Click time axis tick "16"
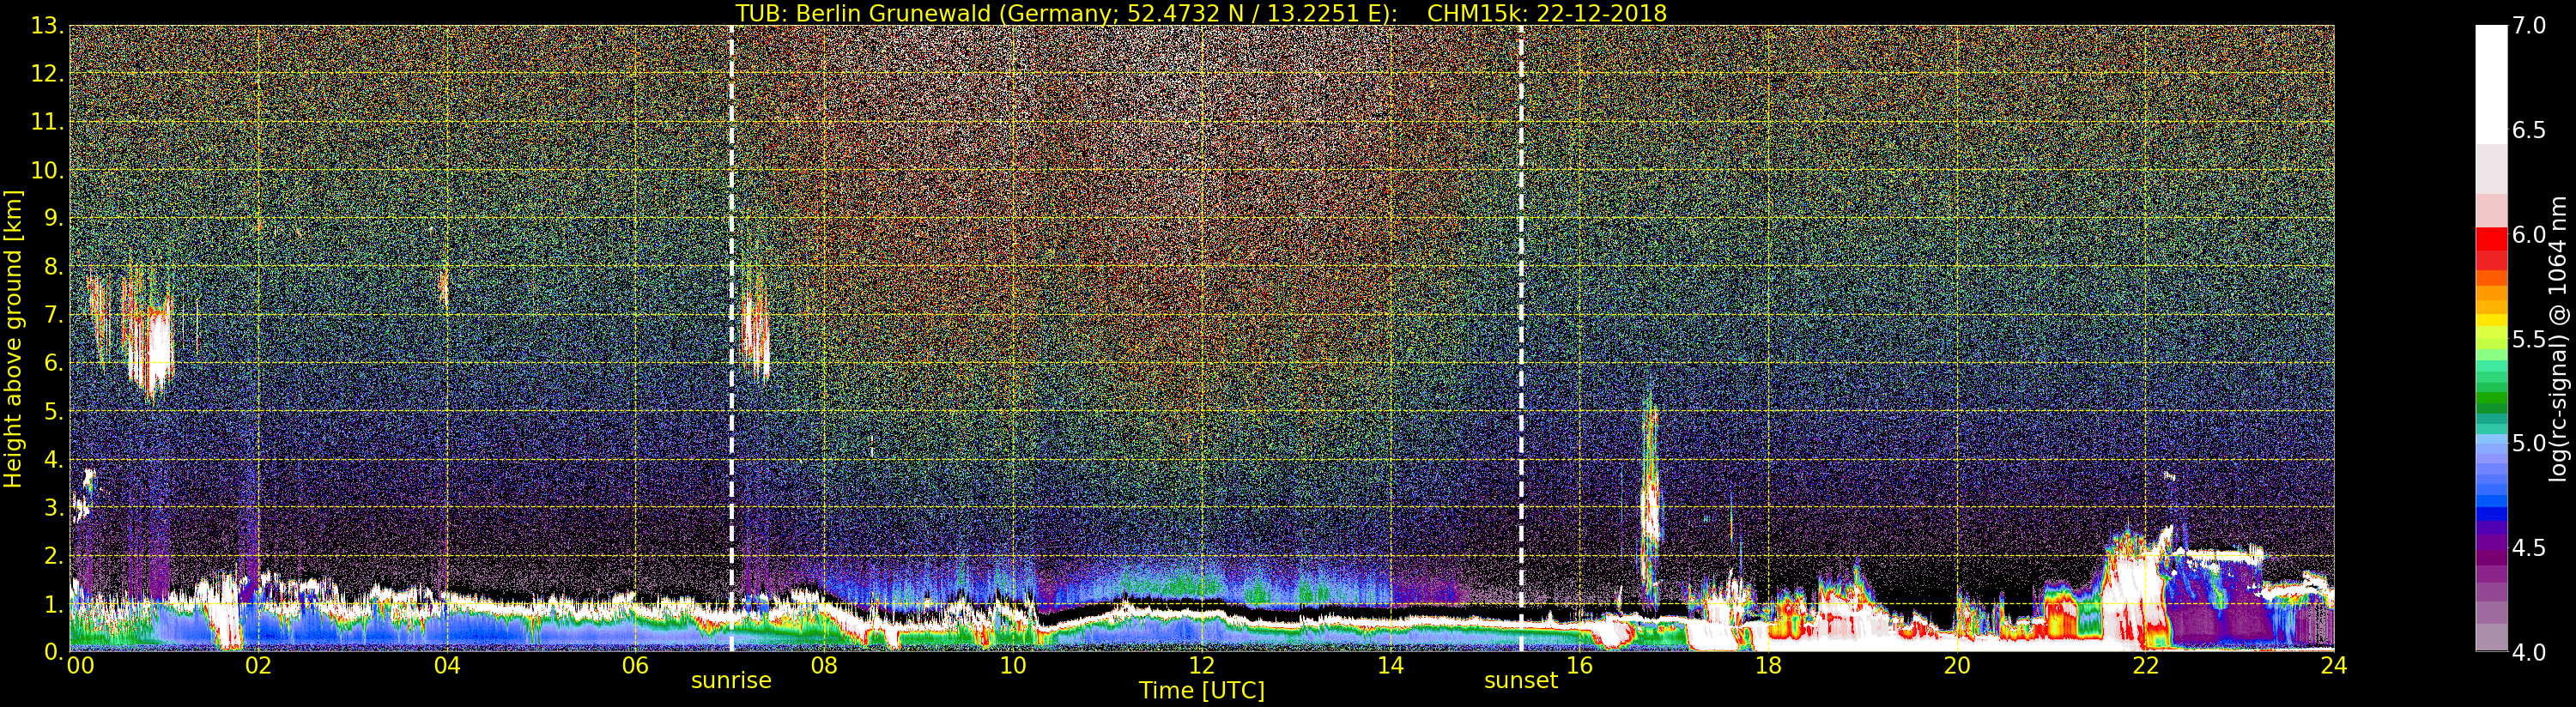Screen dimensions: 2576x707 [1579, 665]
